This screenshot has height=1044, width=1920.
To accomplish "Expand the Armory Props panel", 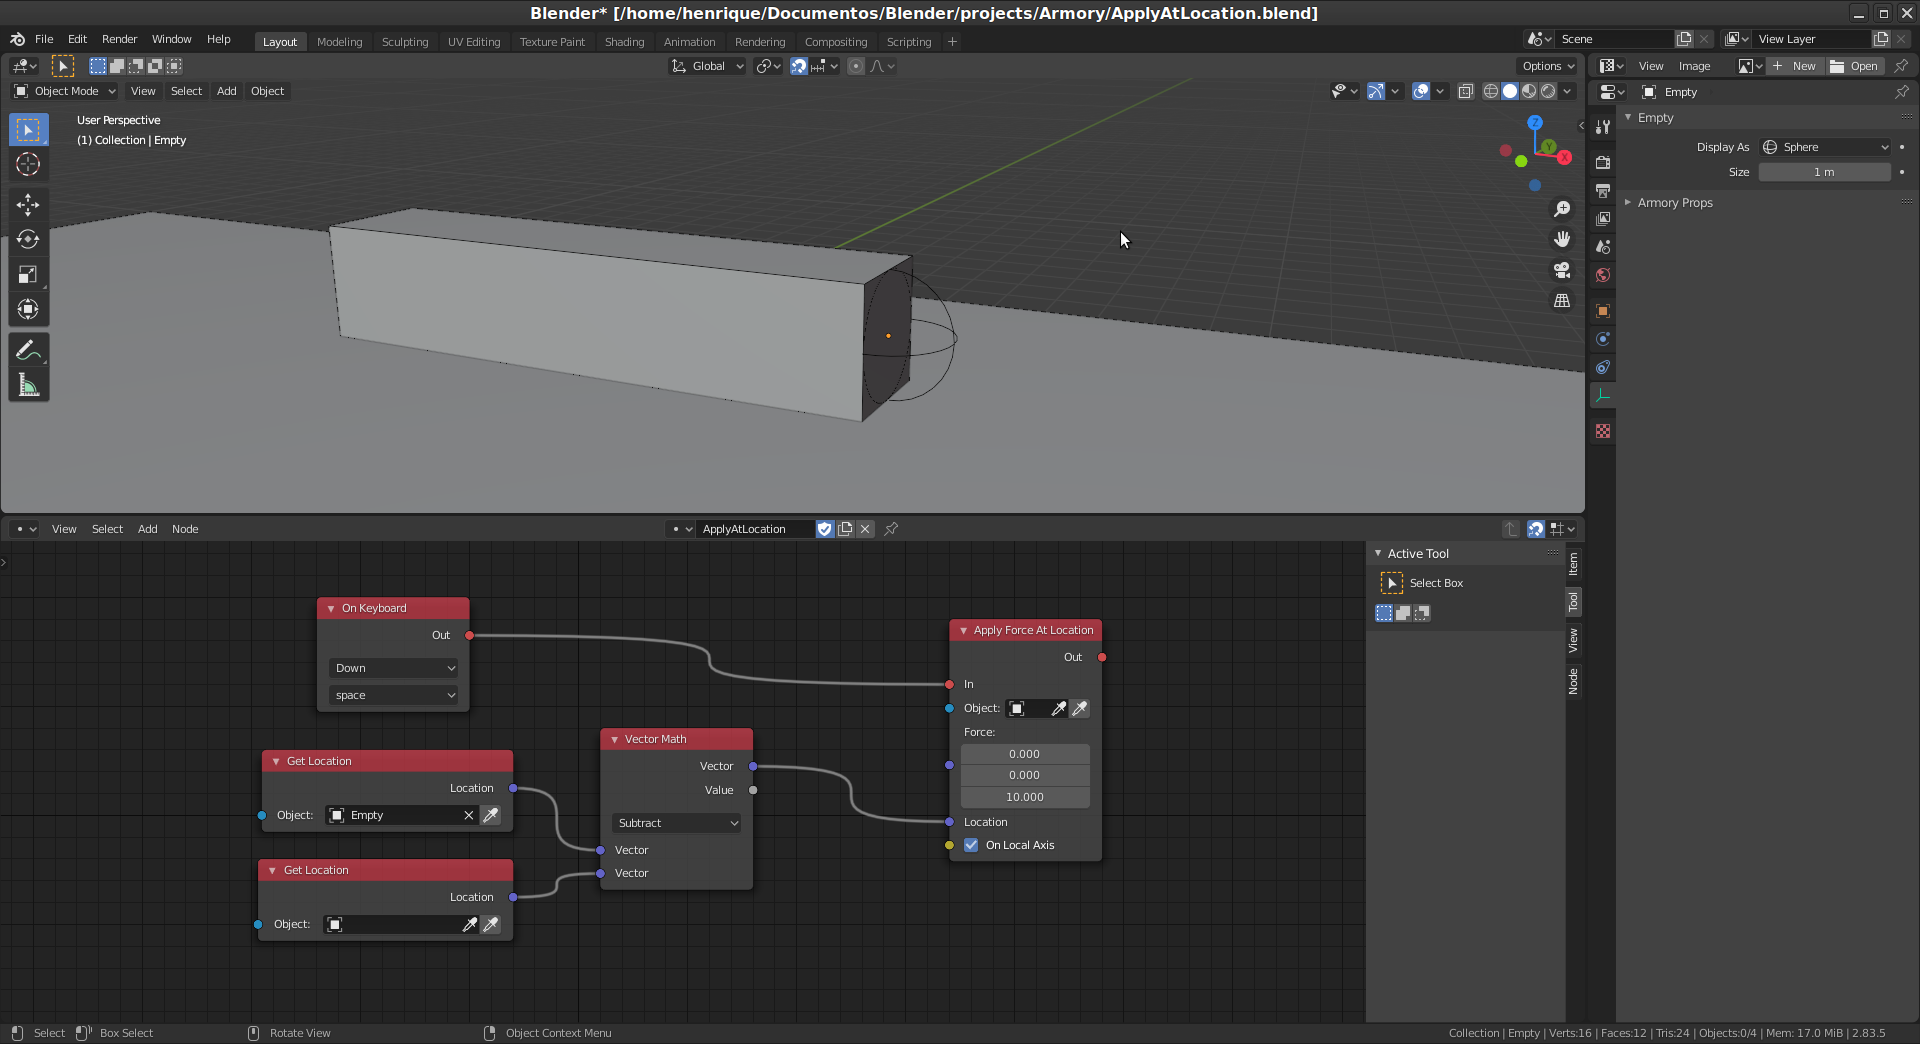I will coord(1675,203).
